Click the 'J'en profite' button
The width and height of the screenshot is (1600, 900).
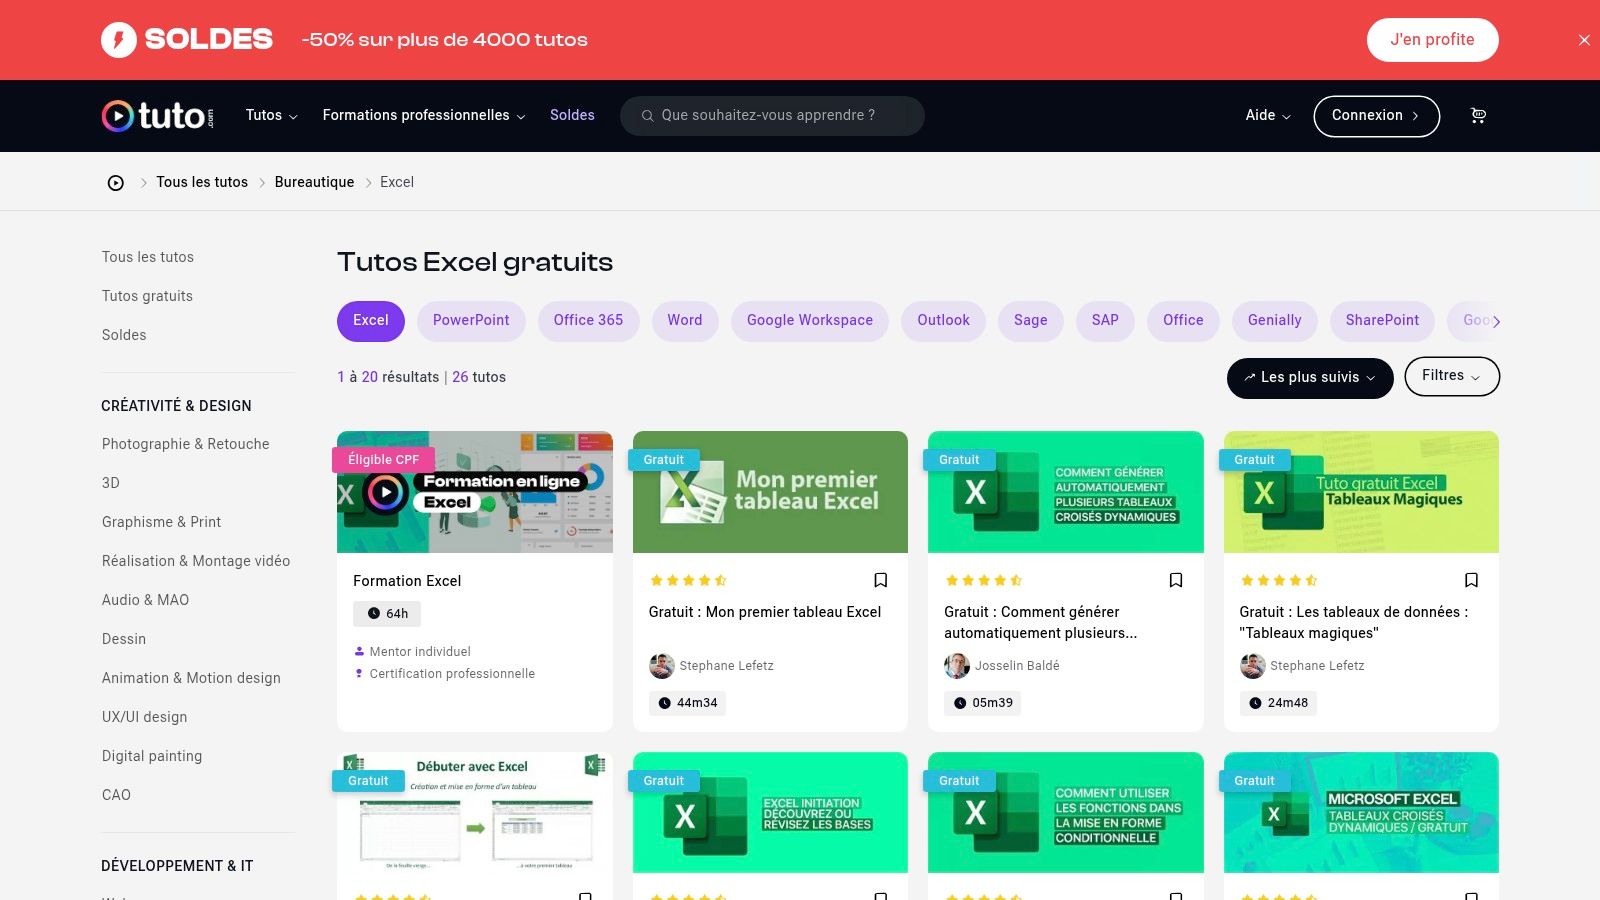[1432, 40]
